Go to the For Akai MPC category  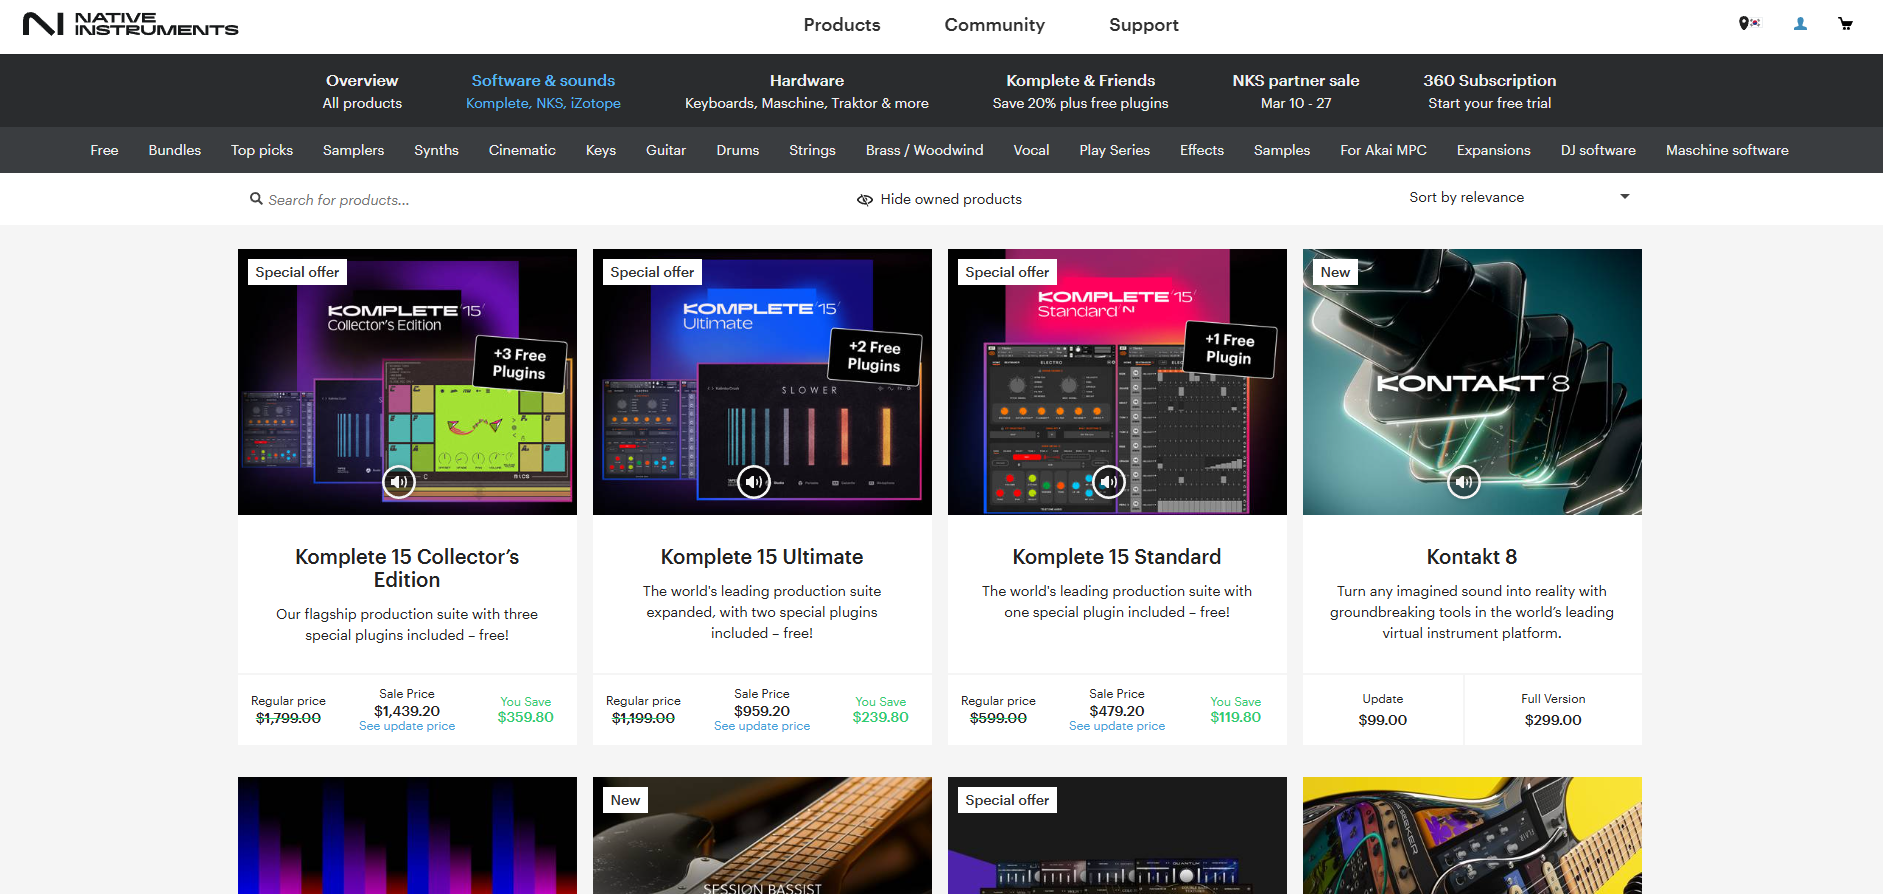(1384, 150)
